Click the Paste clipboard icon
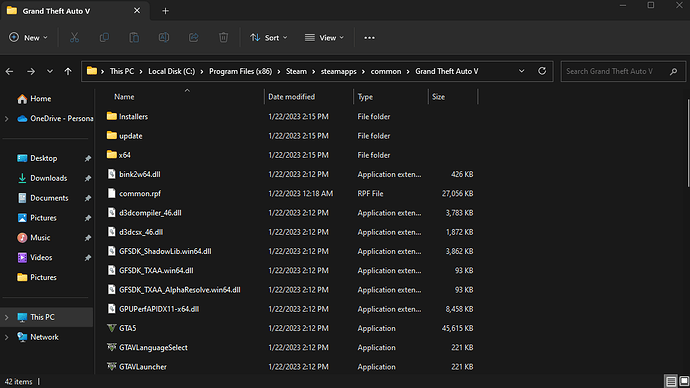 pos(134,38)
